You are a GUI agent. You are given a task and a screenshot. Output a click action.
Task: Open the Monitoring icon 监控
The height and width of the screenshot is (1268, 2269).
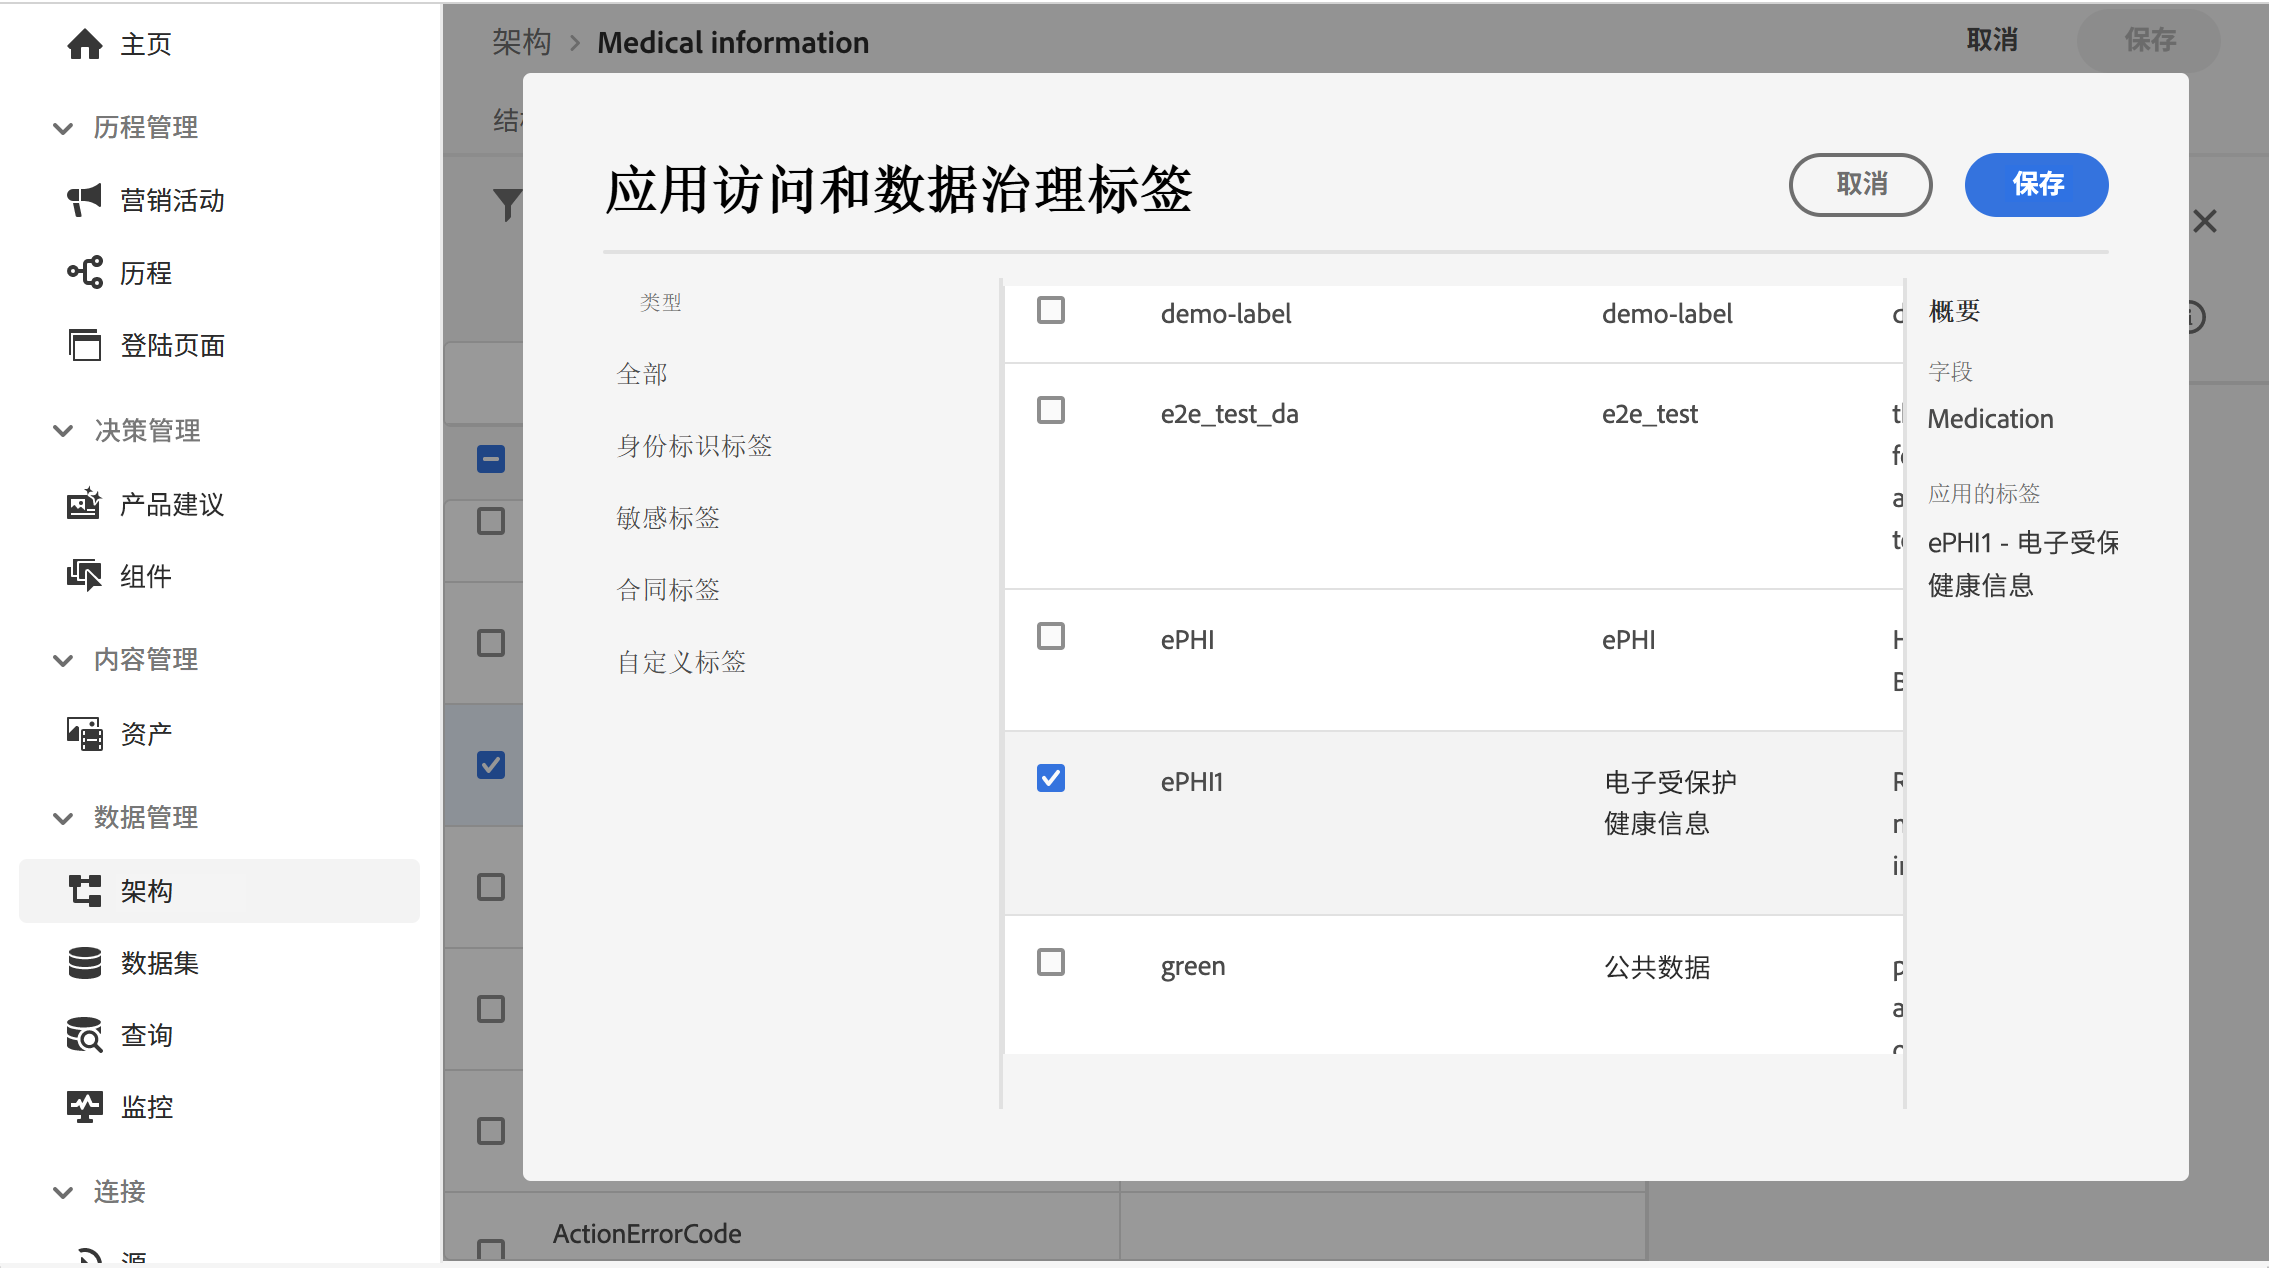pyautogui.click(x=85, y=1107)
